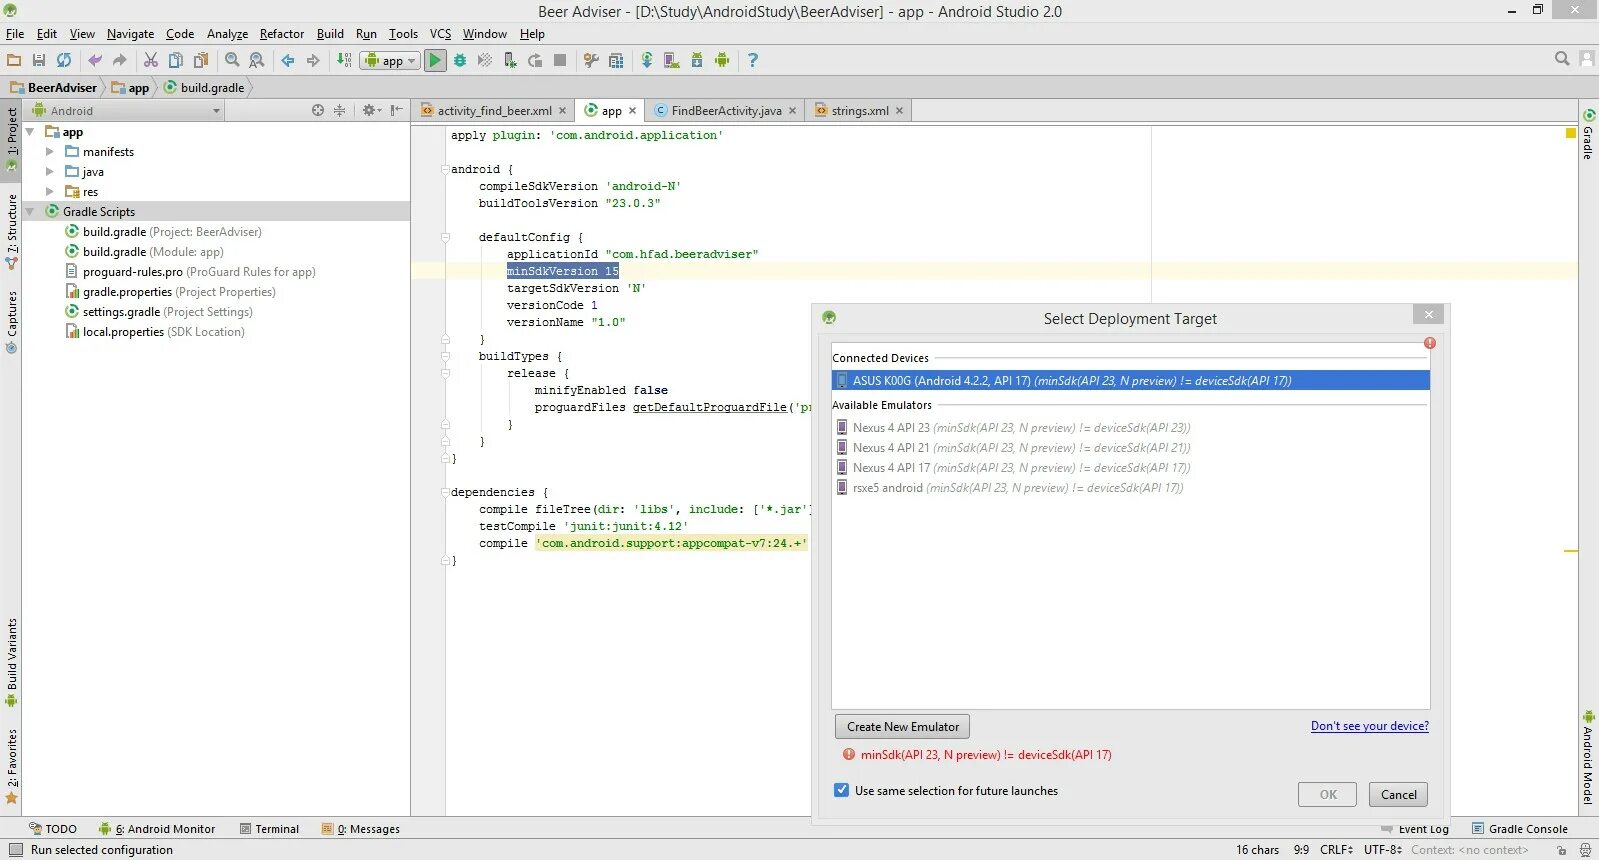Open the AVD Manager icon

pyautogui.click(x=672, y=60)
